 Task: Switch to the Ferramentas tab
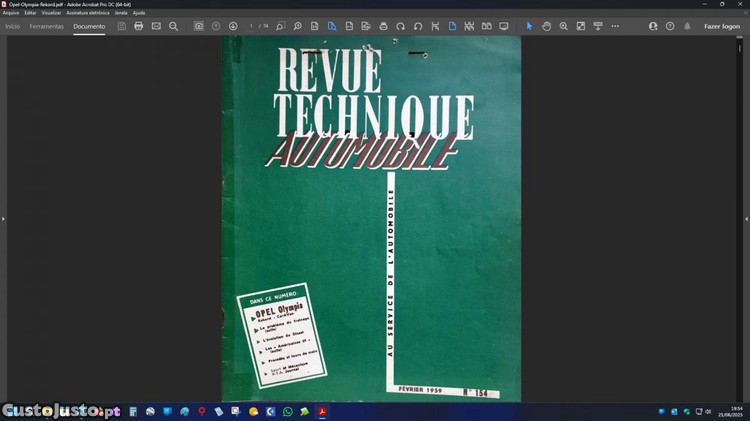point(47,26)
